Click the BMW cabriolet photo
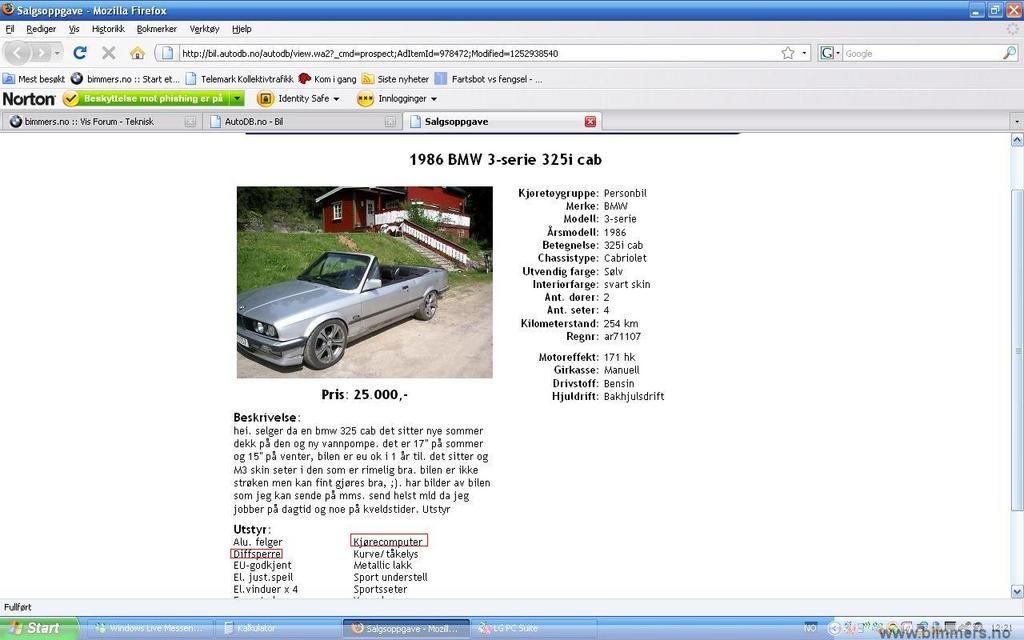The width and height of the screenshot is (1024, 640). [364, 282]
